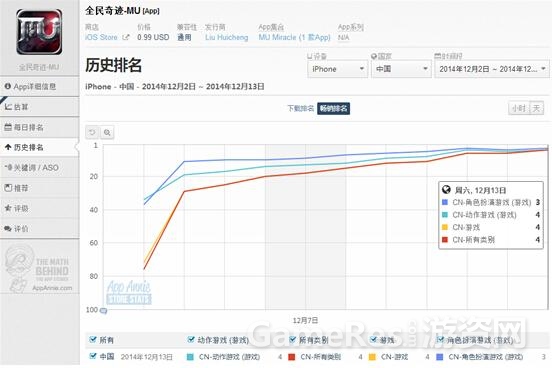Expand the 中国 country dropdown
The height and width of the screenshot is (368, 552).
401,69
